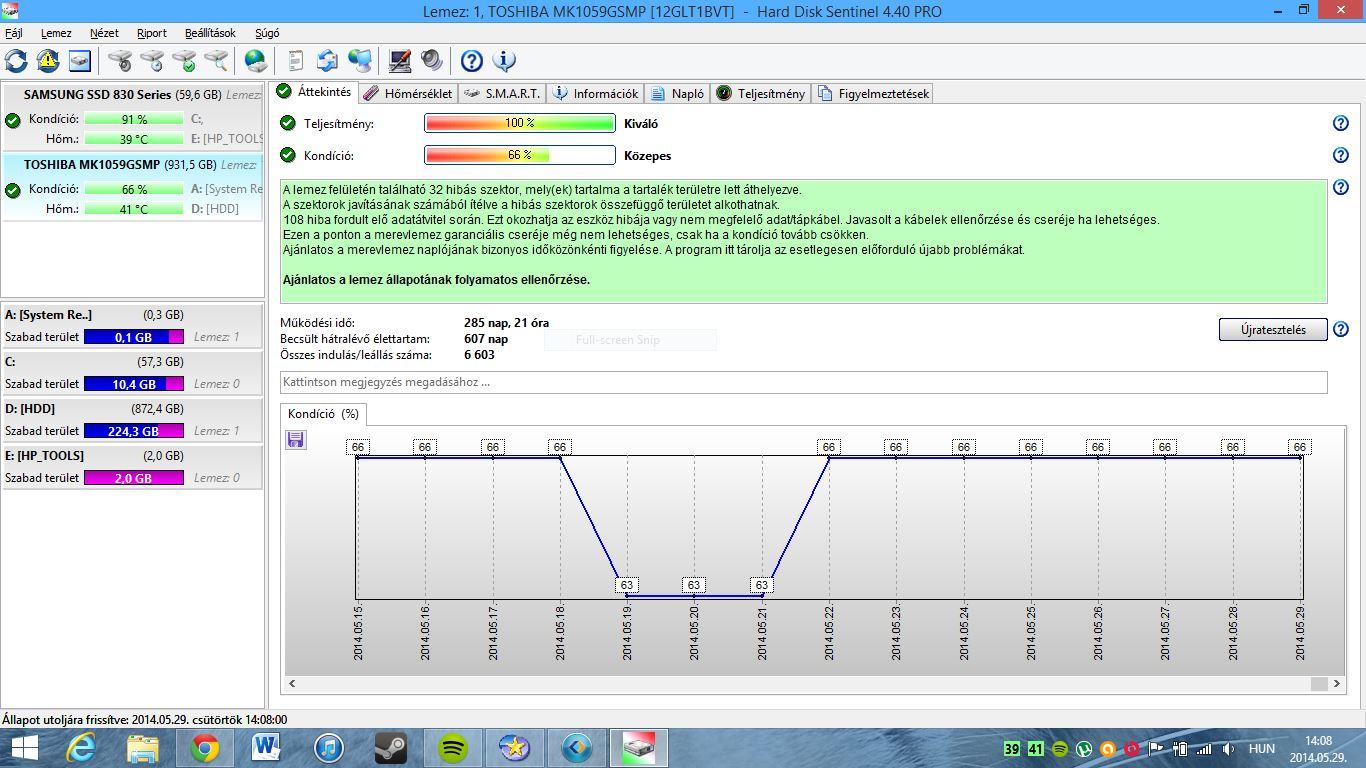This screenshot has width=1366, height=768.
Task: Click the 'Becsült hátralévő élettartam' value 607 nap
Action: pyautogui.click(x=486, y=339)
